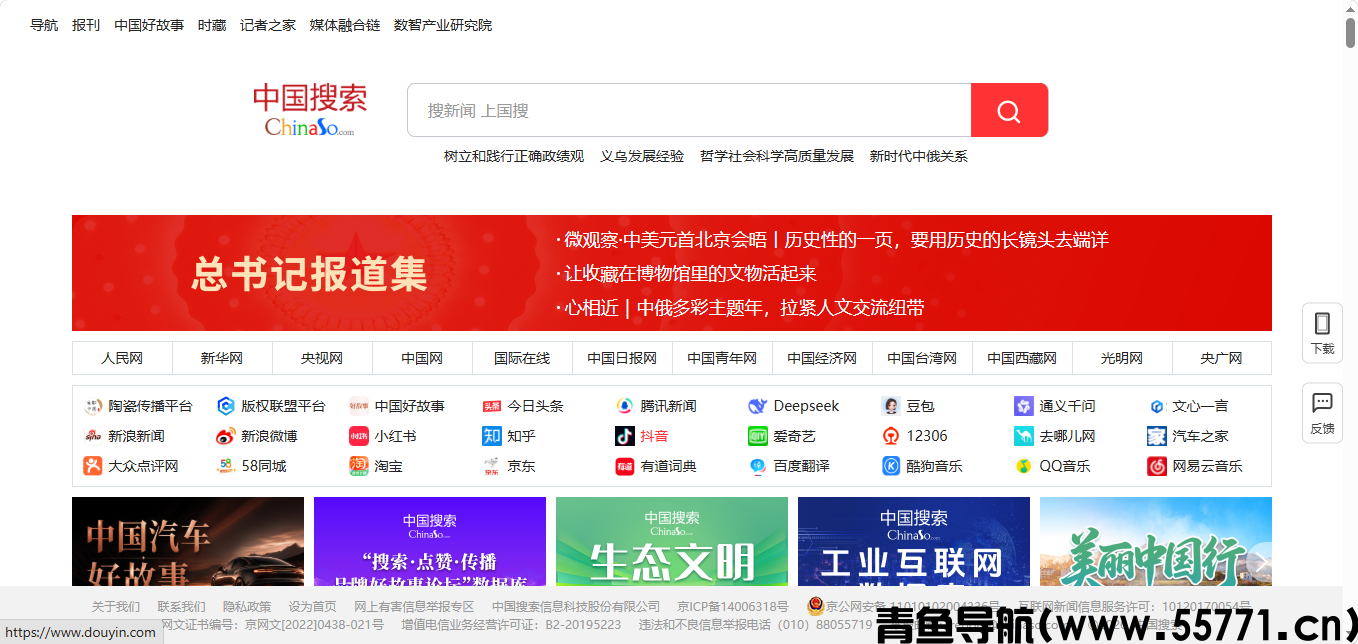Viewport: 1358px width, 644px height.
Task: Open the 58同城 icon
Action: 226,466
